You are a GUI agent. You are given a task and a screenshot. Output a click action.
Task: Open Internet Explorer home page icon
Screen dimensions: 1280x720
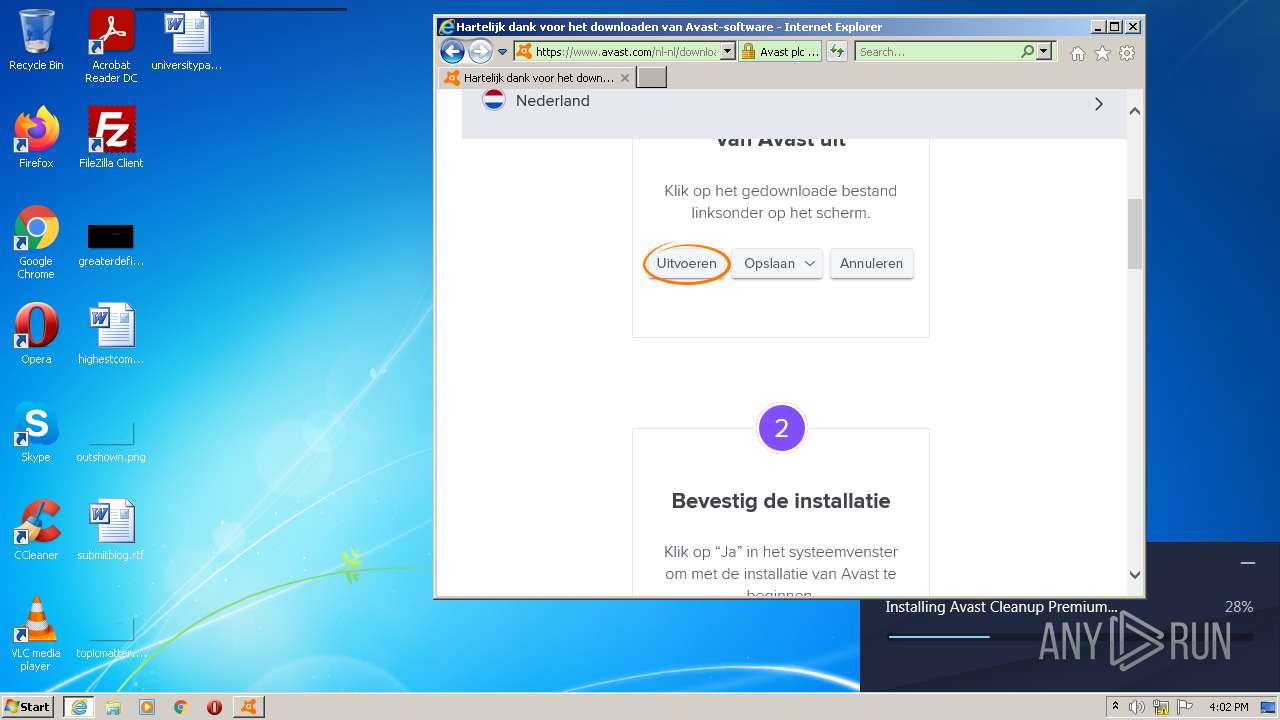pyautogui.click(x=1077, y=53)
